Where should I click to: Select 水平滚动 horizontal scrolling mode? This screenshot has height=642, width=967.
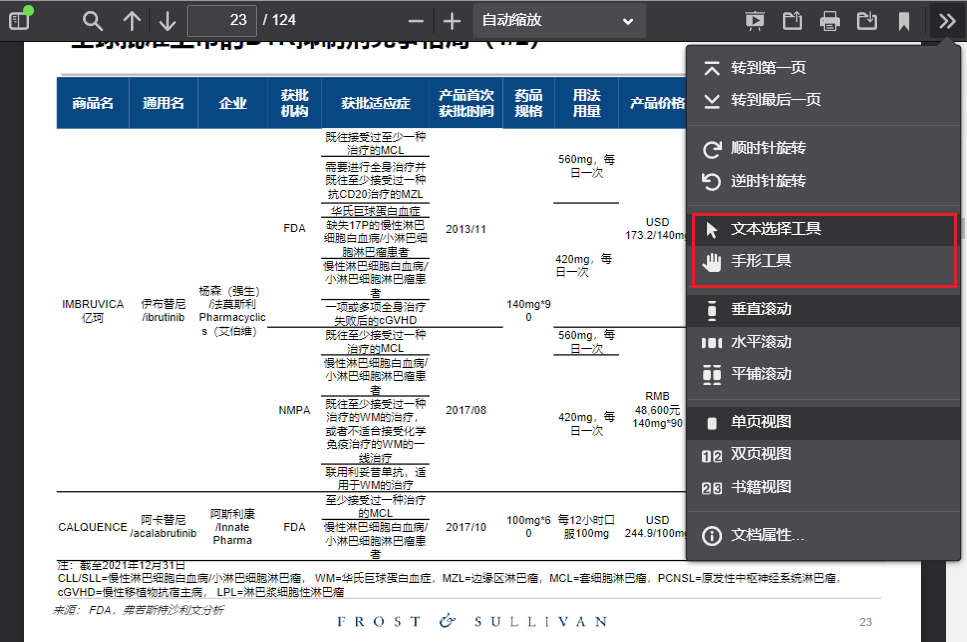pyautogui.click(x=823, y=342)
